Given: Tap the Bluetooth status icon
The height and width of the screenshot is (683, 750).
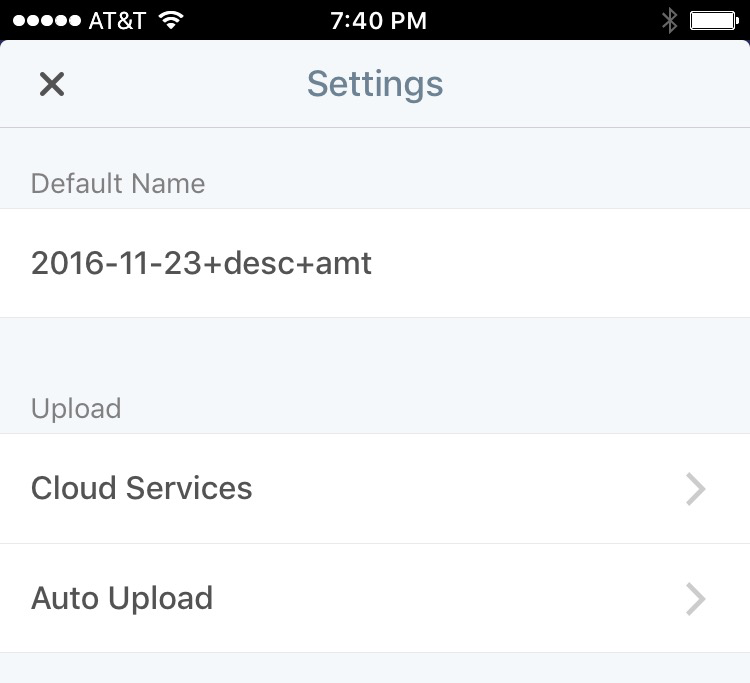Looking at the screenshot, I should pos(669,20).
